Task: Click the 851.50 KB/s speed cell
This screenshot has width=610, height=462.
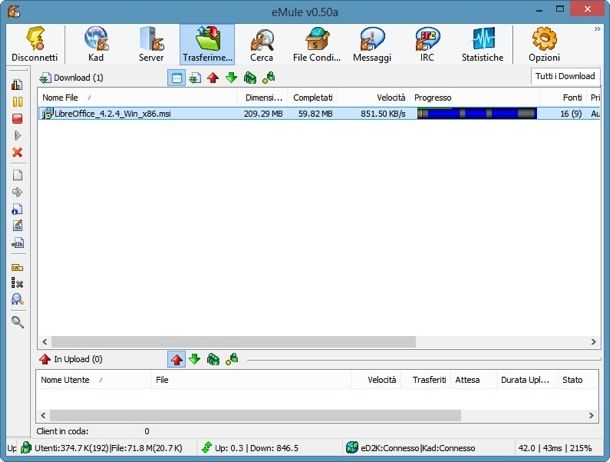Action: [x=383, y=114]
